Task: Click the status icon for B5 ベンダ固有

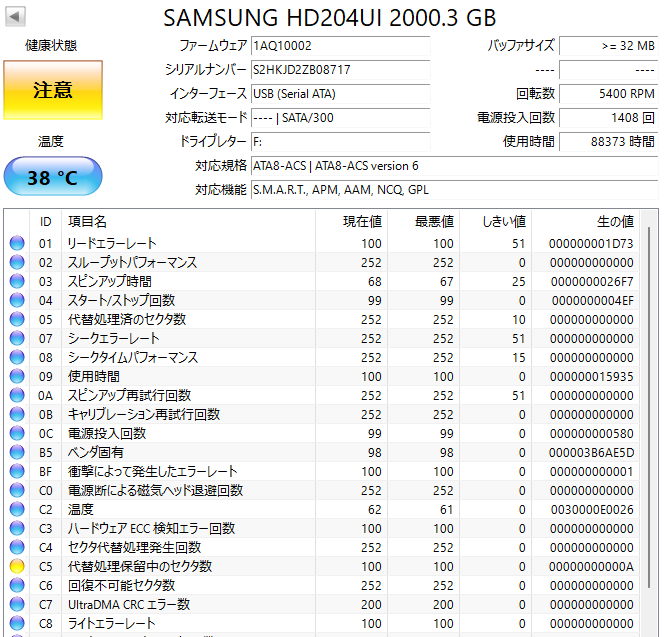Action: point(17,452)
